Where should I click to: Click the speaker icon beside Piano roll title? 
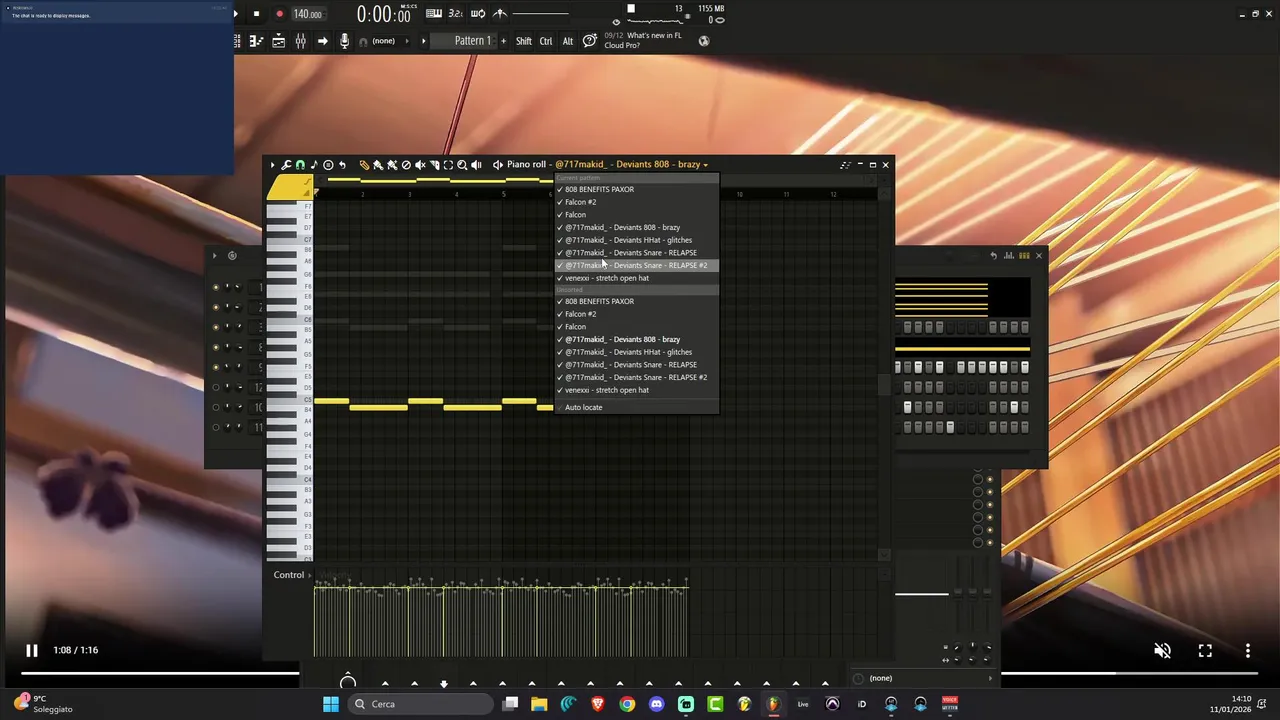[x=497, y=165]
